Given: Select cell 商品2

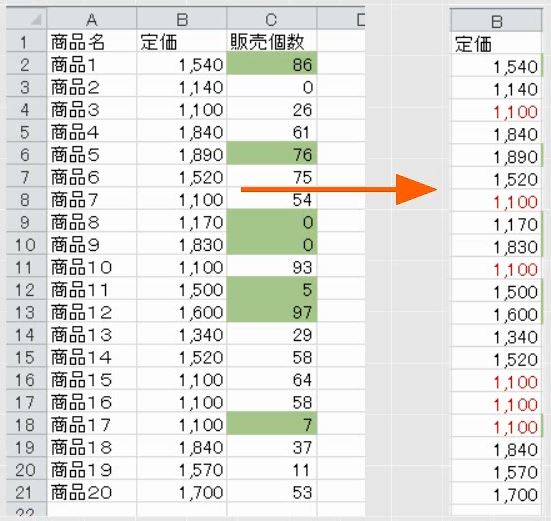Looking at the screenshot, I should click(91, 86).
